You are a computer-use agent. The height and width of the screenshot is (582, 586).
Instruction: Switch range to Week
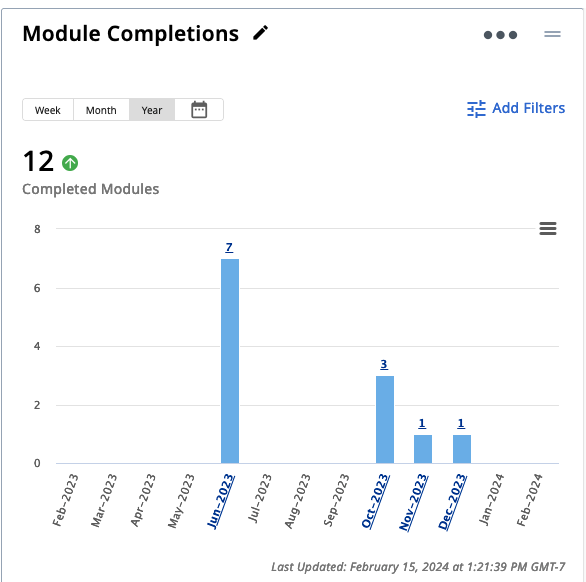[x=48, y=110]
